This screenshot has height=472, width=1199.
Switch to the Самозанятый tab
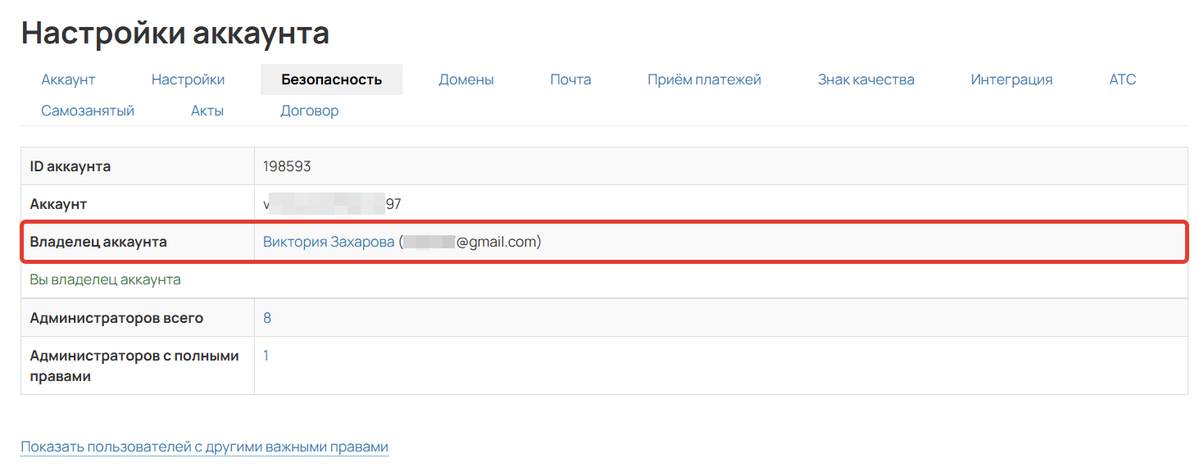click(x=88, y=111)
